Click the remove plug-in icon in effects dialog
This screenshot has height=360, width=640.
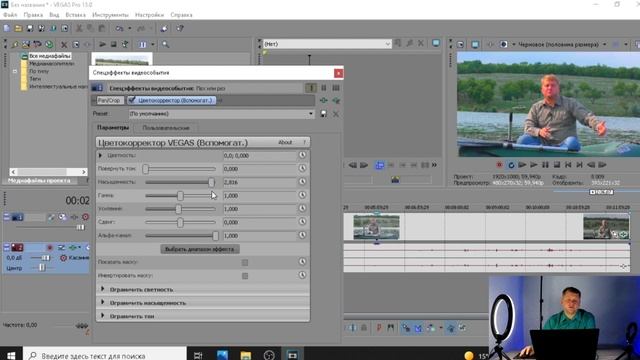pos(336,100)
